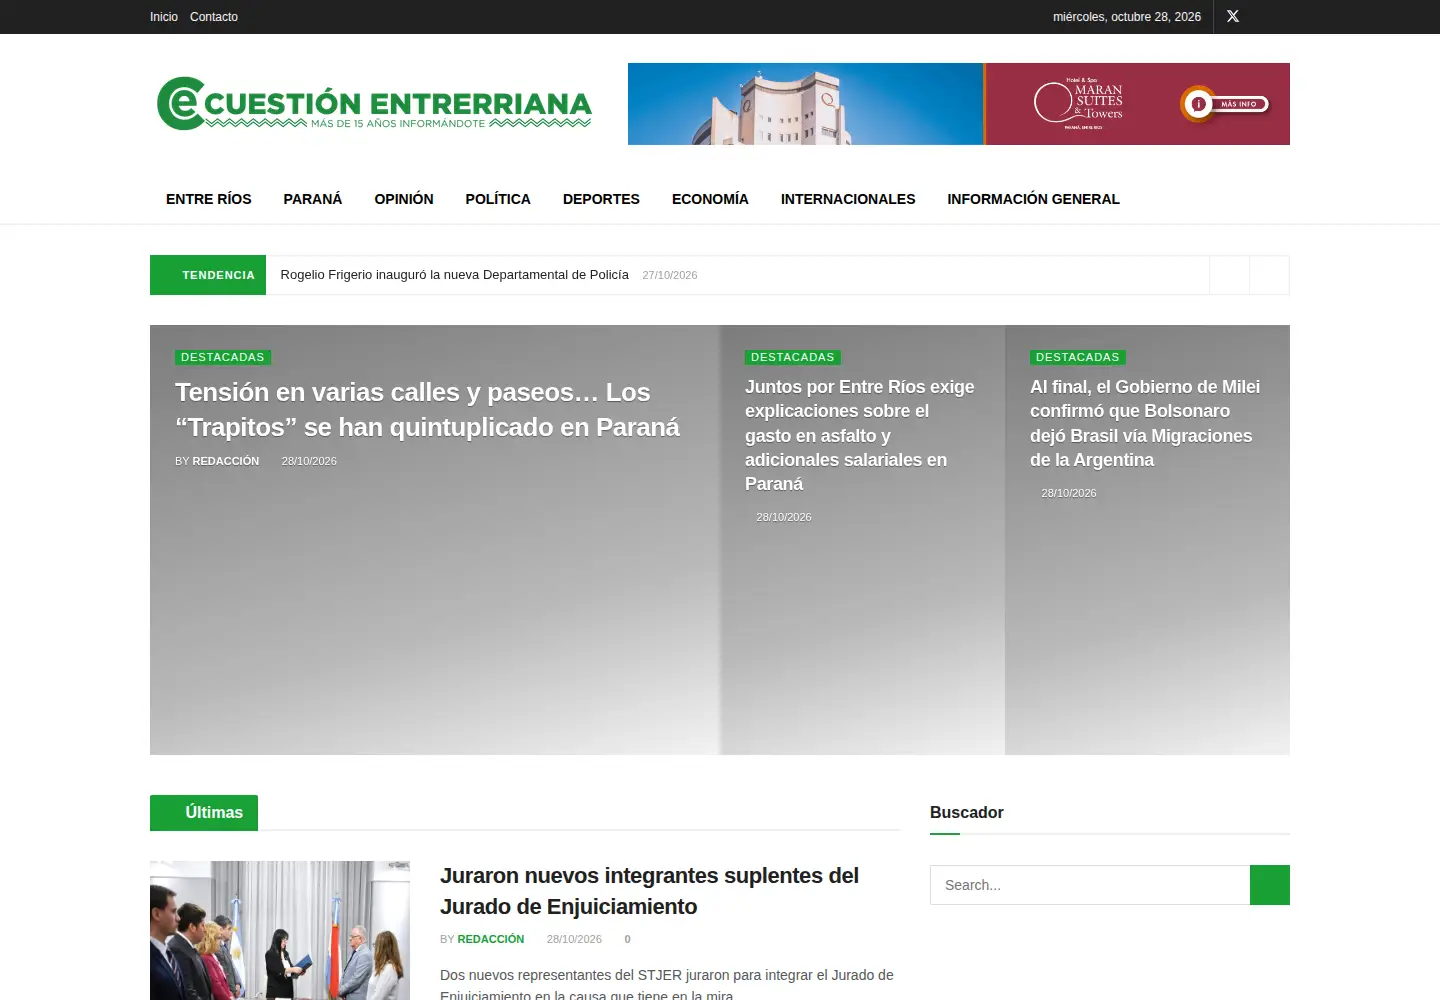Open Juntos por Entre Ríos headline
Viewport: 1440px width, 1000px height.
[x=860, y=435]
